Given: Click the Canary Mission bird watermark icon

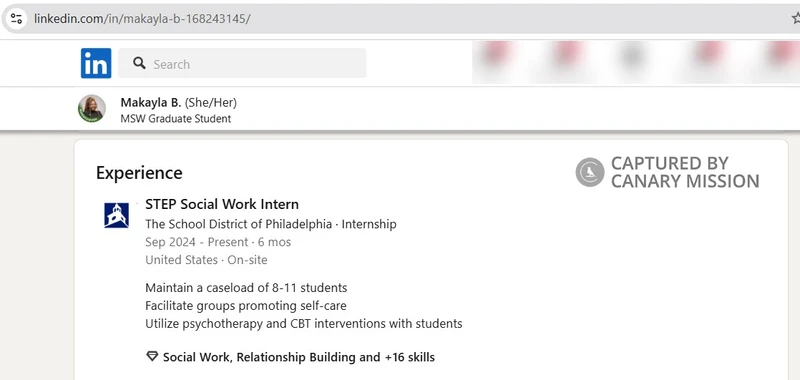Looking at the screenshot, I should 590,172.
